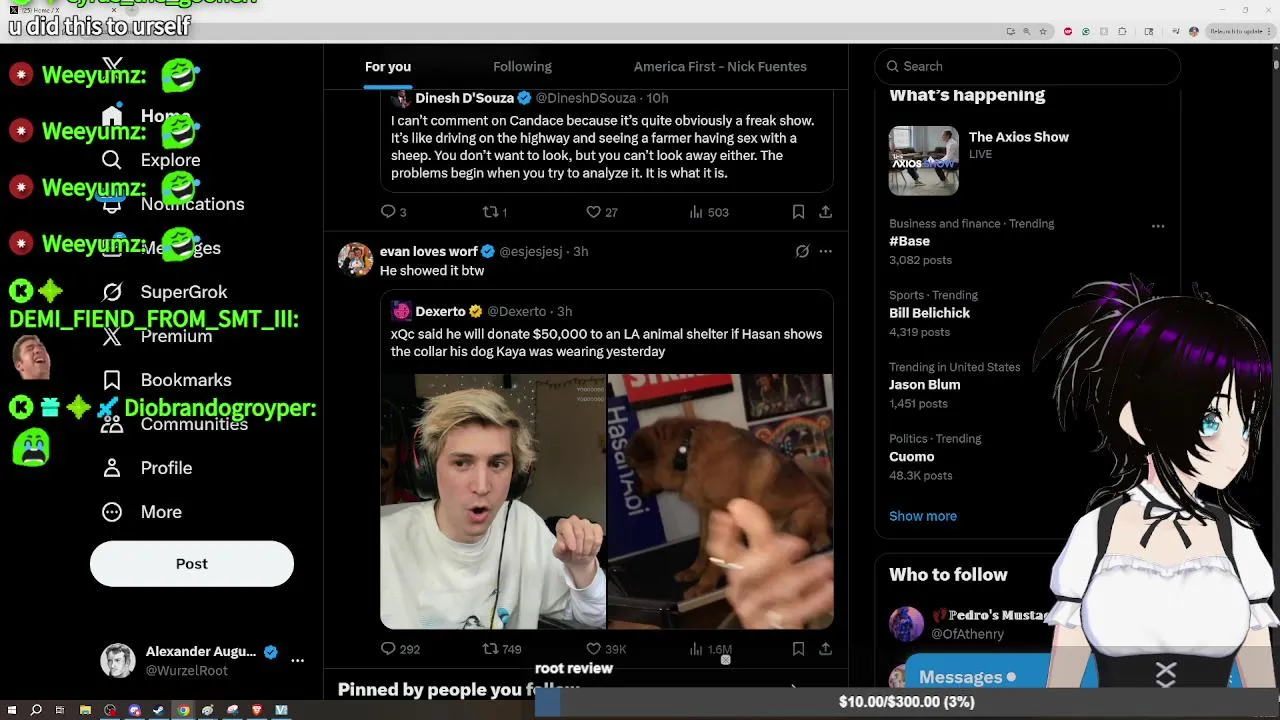The height and width of the screenshot is (720, 1280).
Task: Bookmark Dinesh D'Souza's post
Action: (798, 212)
